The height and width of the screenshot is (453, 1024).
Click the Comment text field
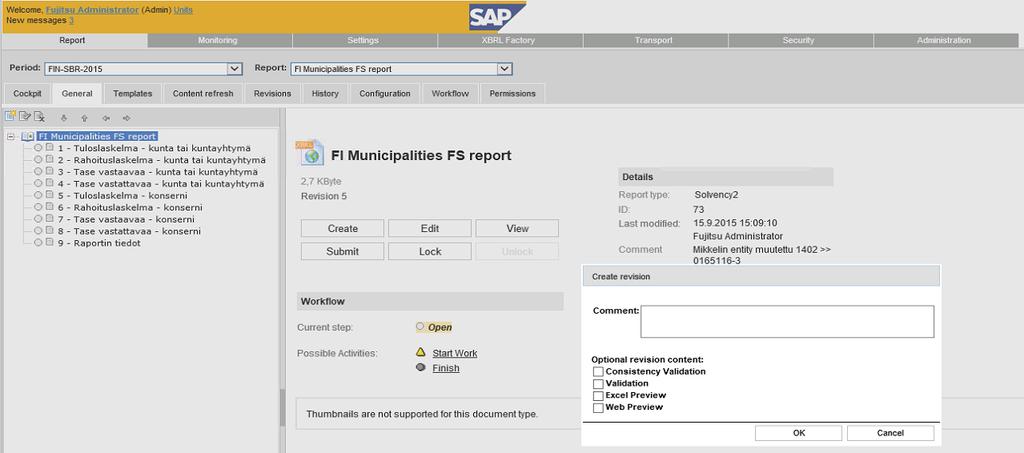pos(787,321)
